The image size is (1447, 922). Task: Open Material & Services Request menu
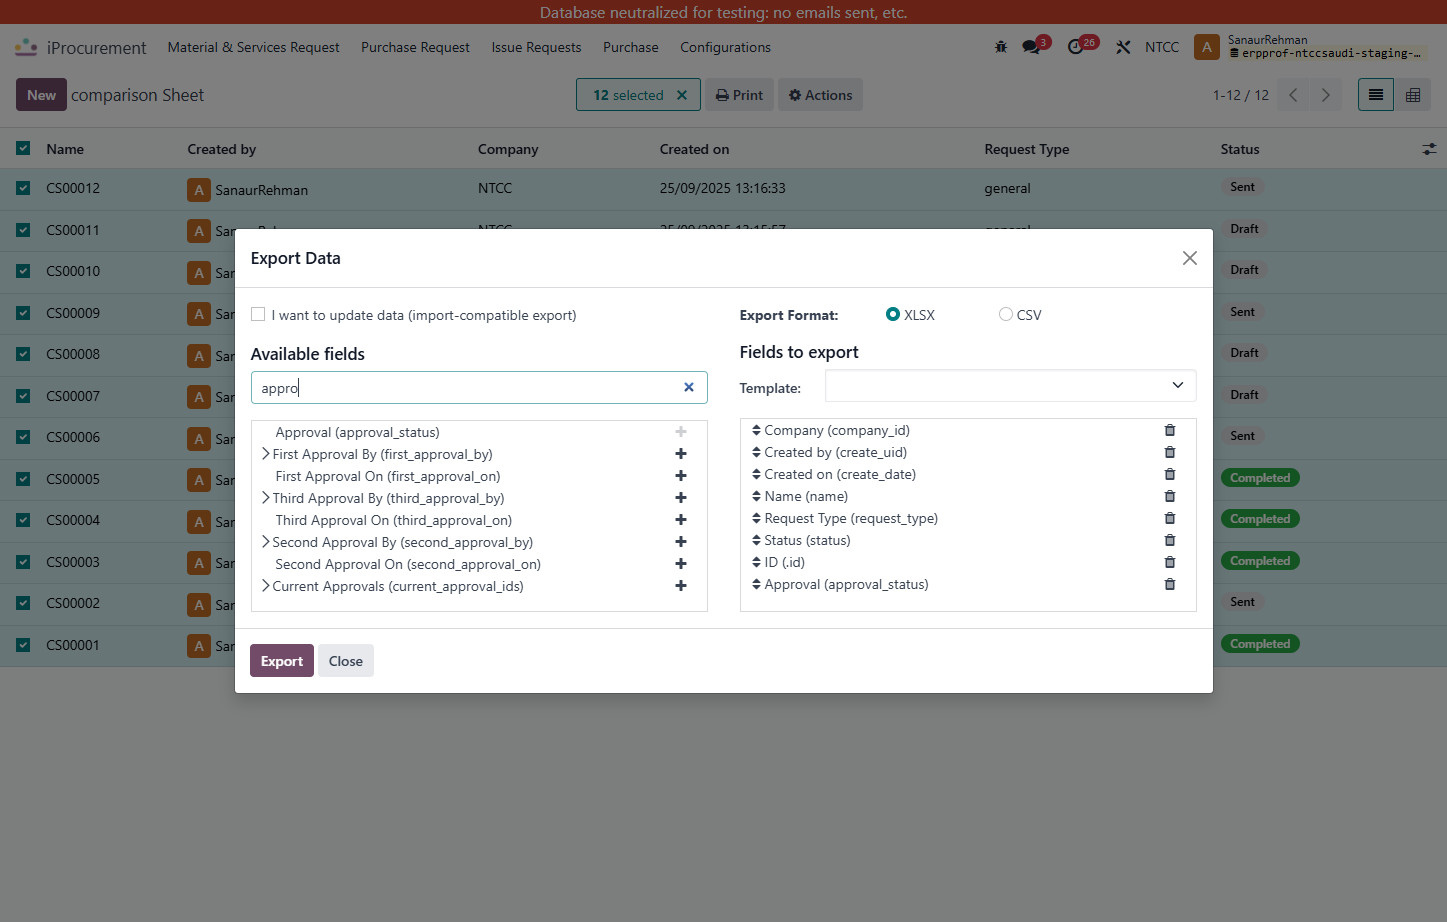pos(253,47)
